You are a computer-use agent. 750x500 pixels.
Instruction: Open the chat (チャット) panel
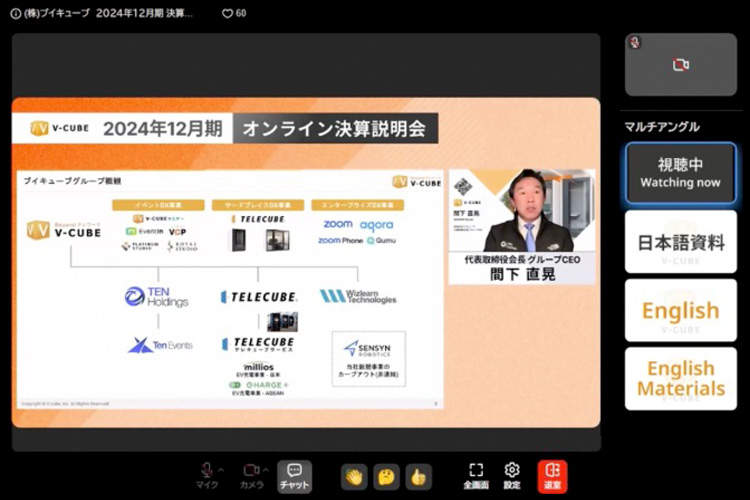(294, 477)
